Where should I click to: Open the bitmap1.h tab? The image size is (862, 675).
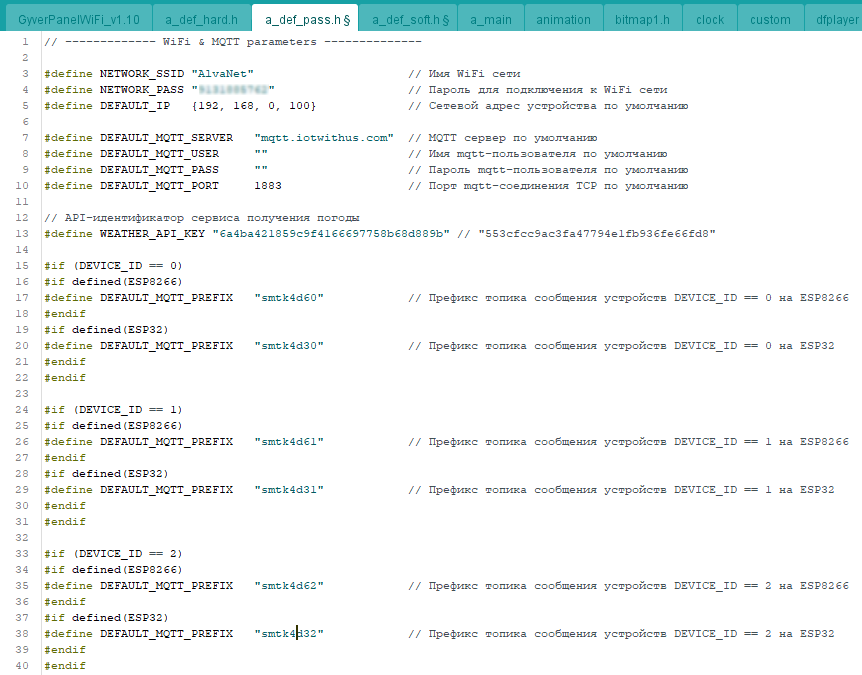[642, 20]
